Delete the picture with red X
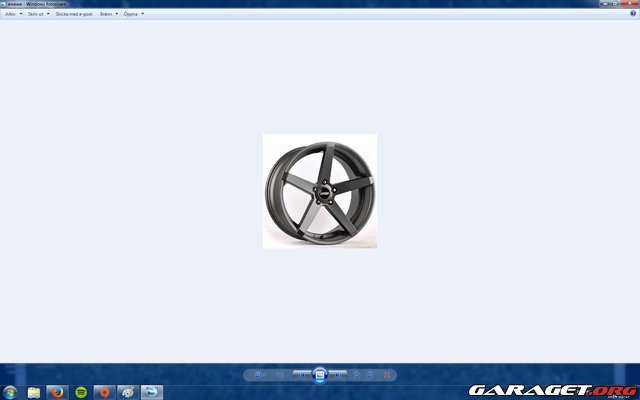The image size is (640, 400). [387, 375]
